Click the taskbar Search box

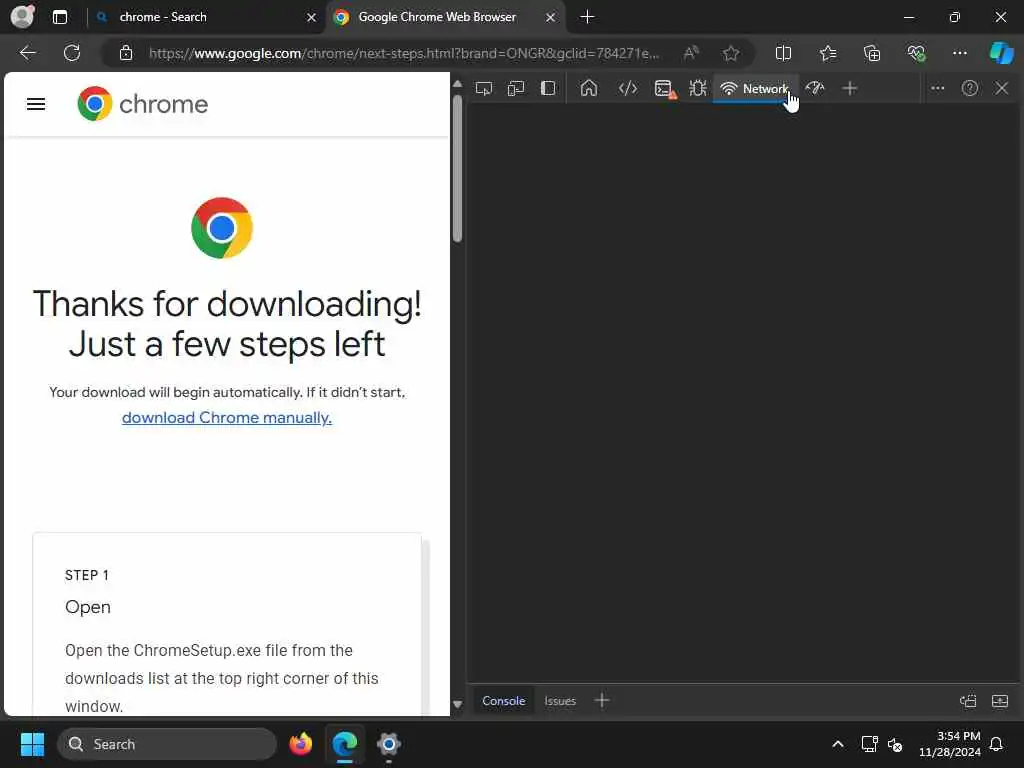[x=167, y=744]
